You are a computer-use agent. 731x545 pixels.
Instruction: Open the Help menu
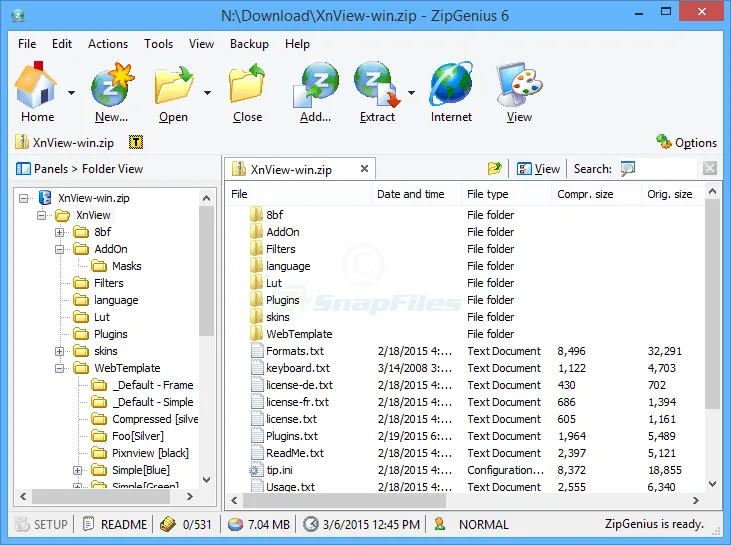297,44
